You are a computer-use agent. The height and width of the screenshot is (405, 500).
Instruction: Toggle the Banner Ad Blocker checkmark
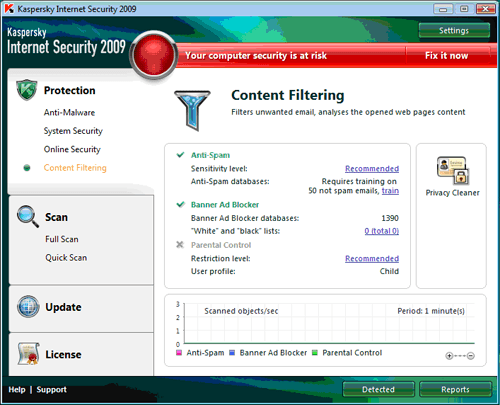tap(180, 204)
